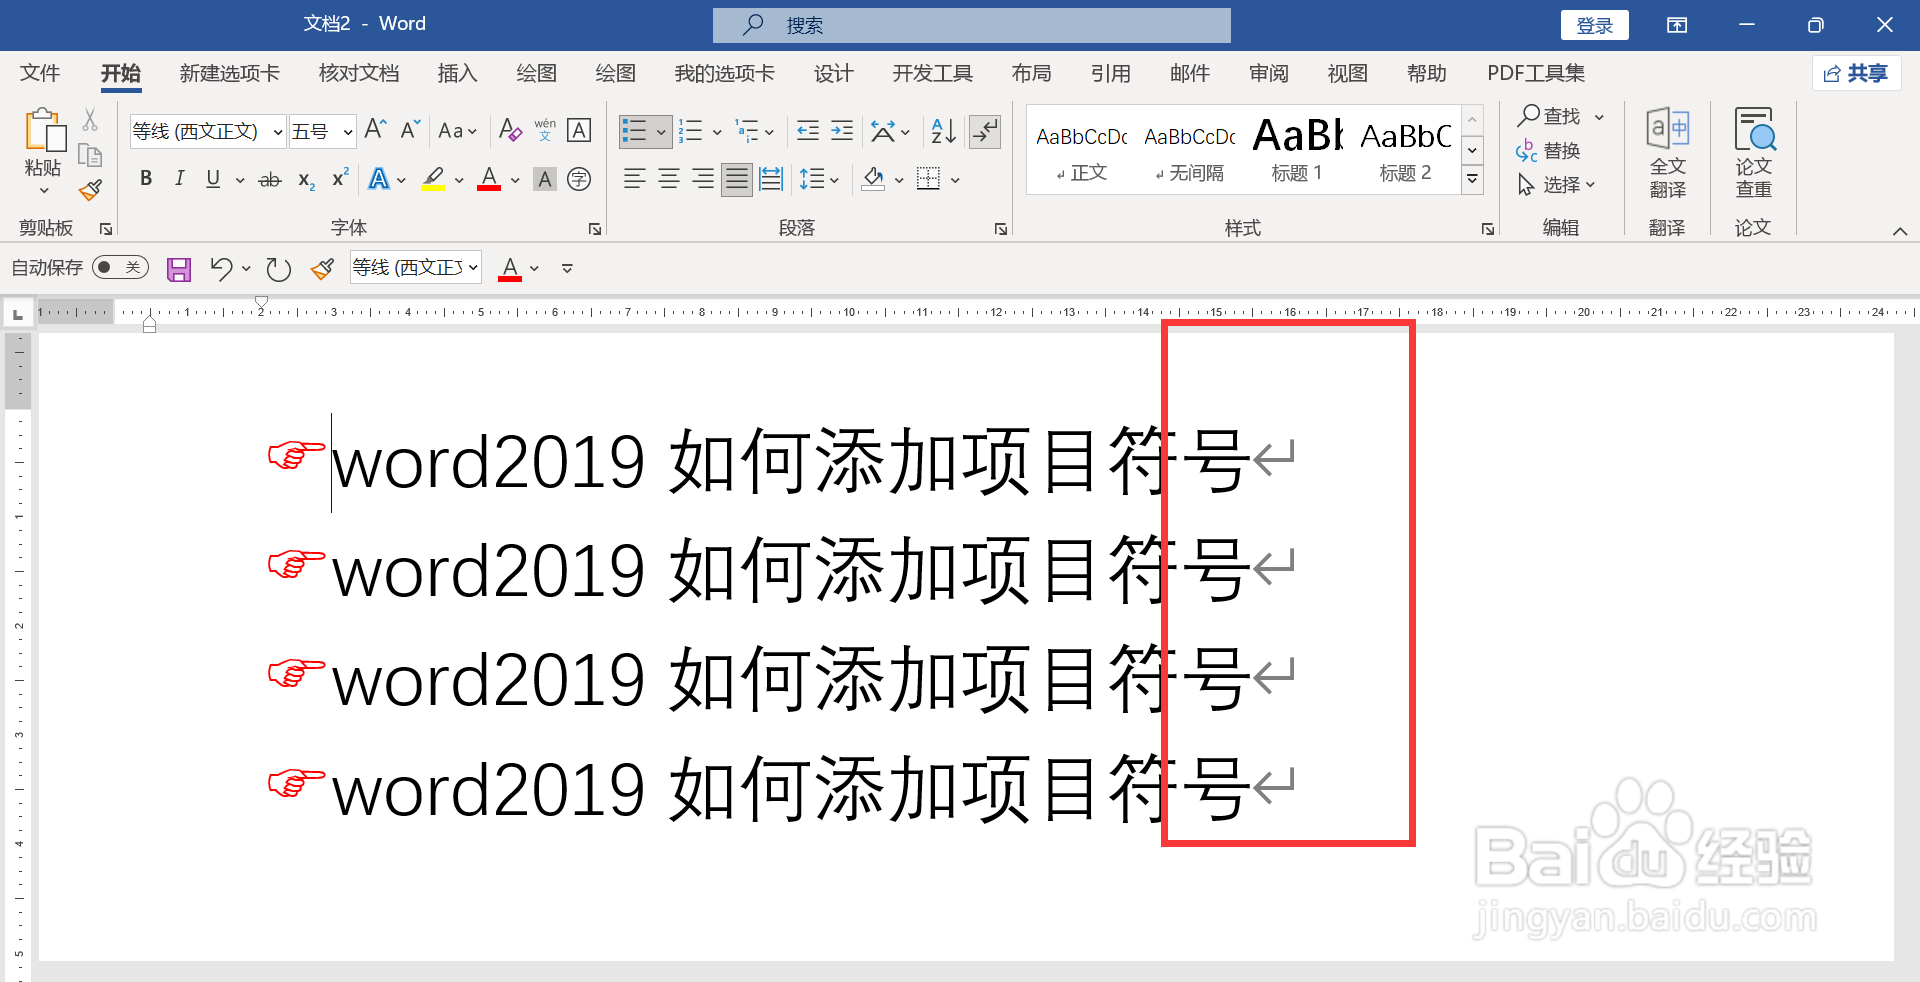Apply superscript formatting
The height and width of the screenshot is (982, 1920).
point(340,178)
